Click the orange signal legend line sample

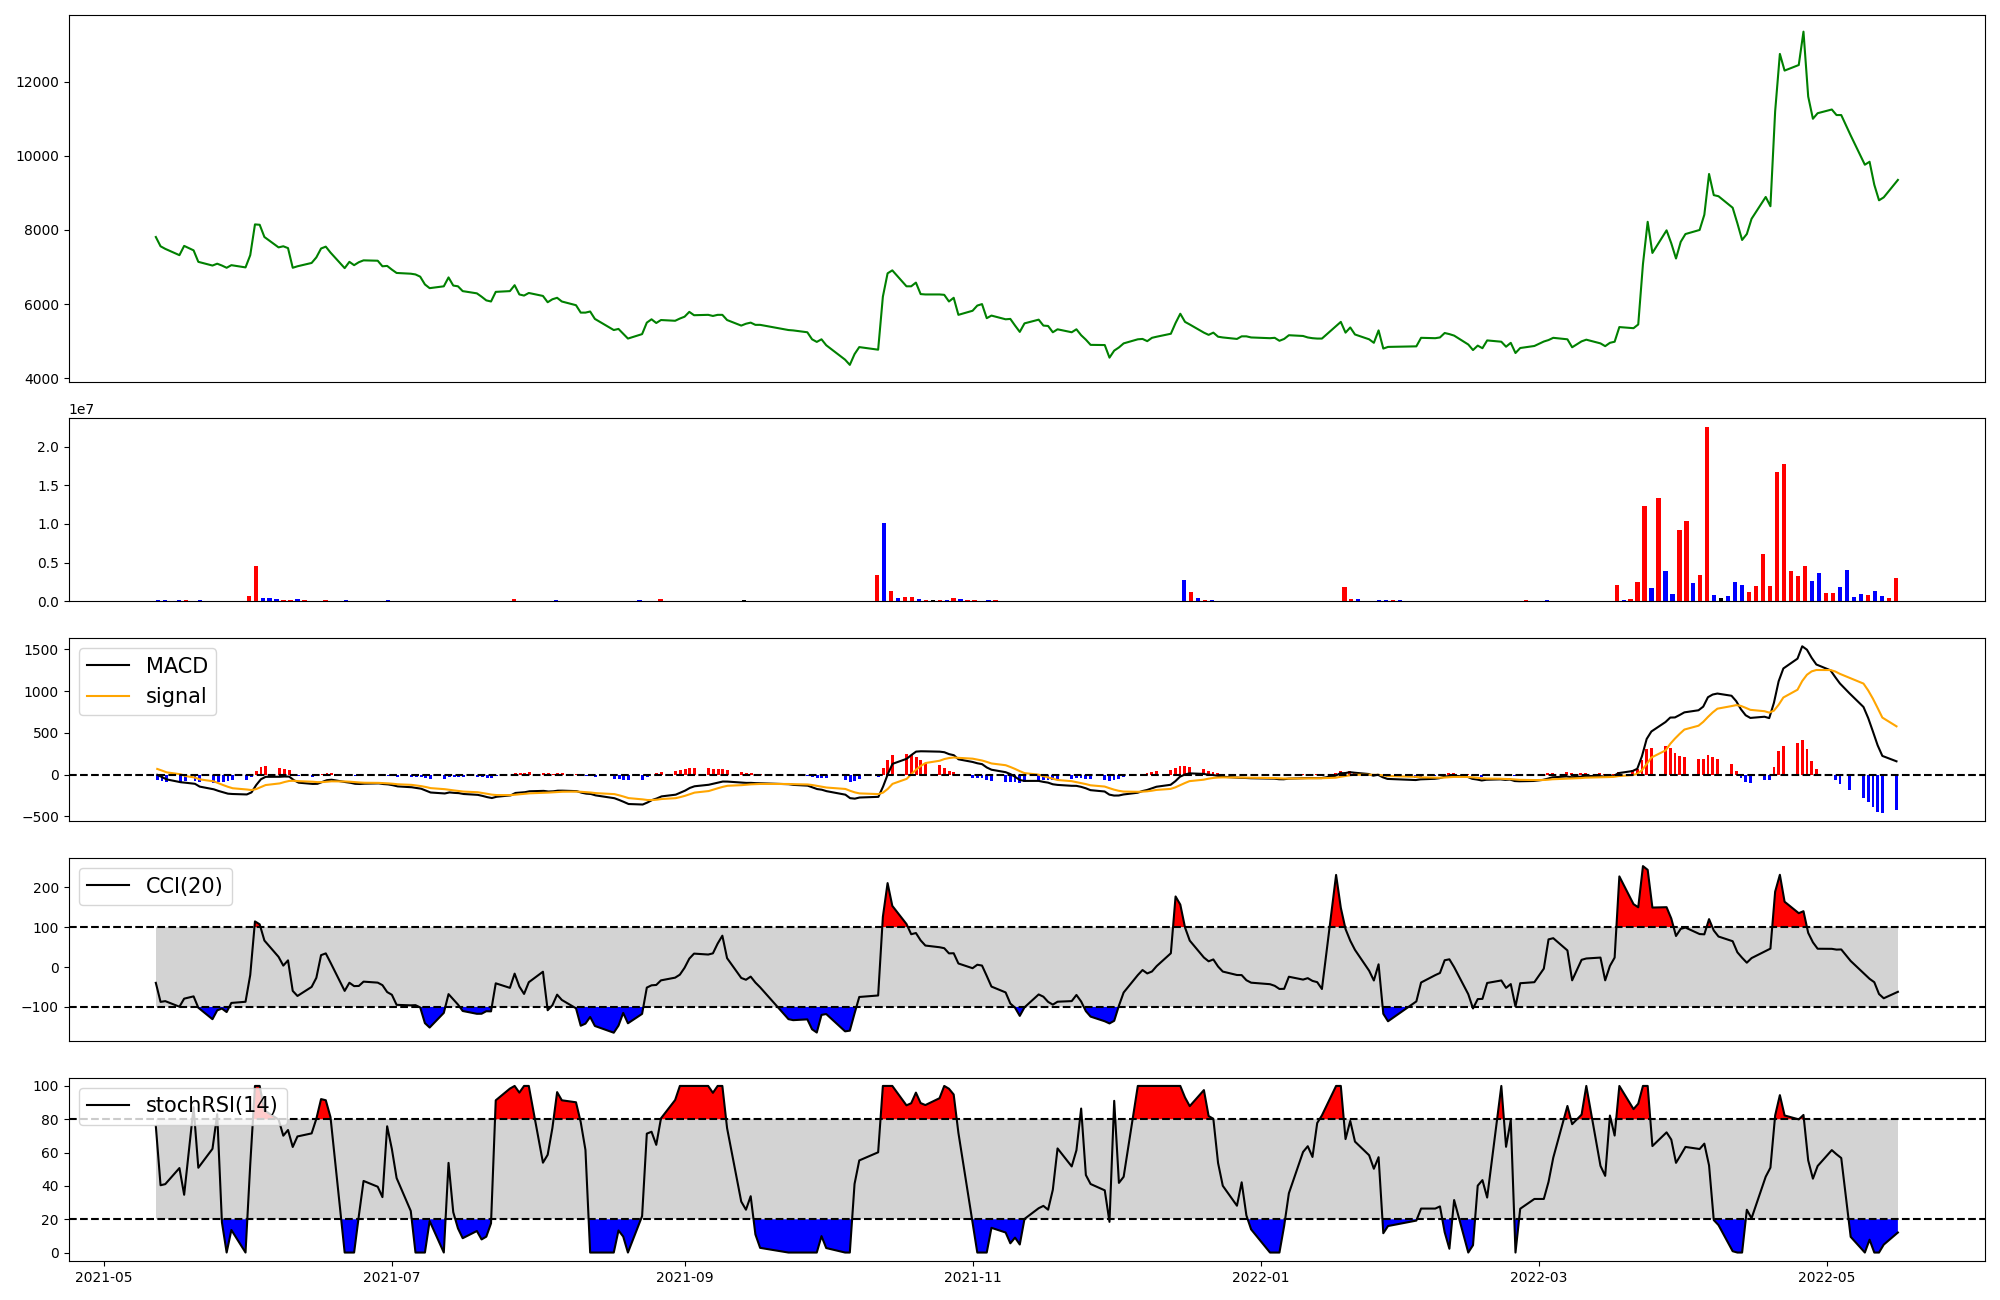coord(108,696)
